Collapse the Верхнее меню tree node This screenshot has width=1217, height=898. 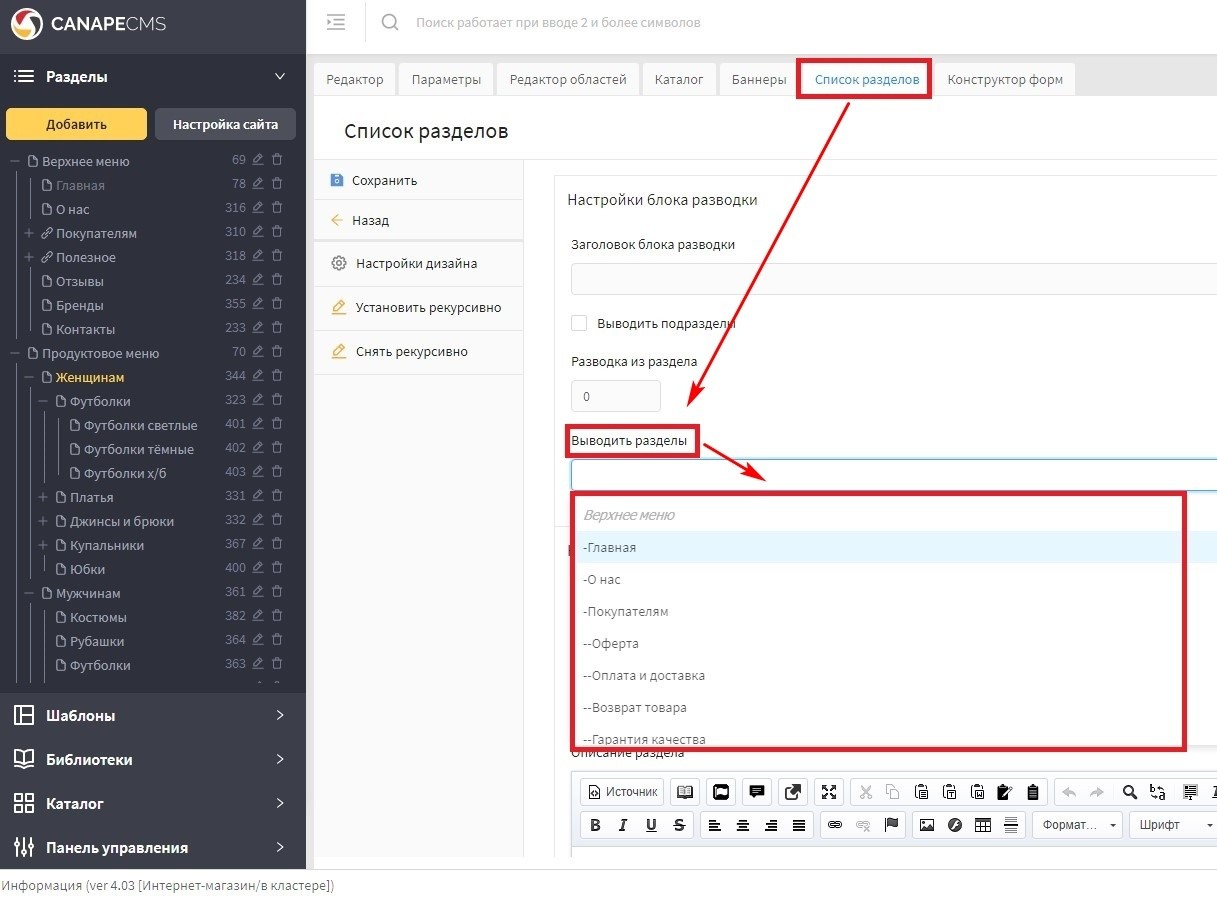pyautogui.click(x=15, y=161)
